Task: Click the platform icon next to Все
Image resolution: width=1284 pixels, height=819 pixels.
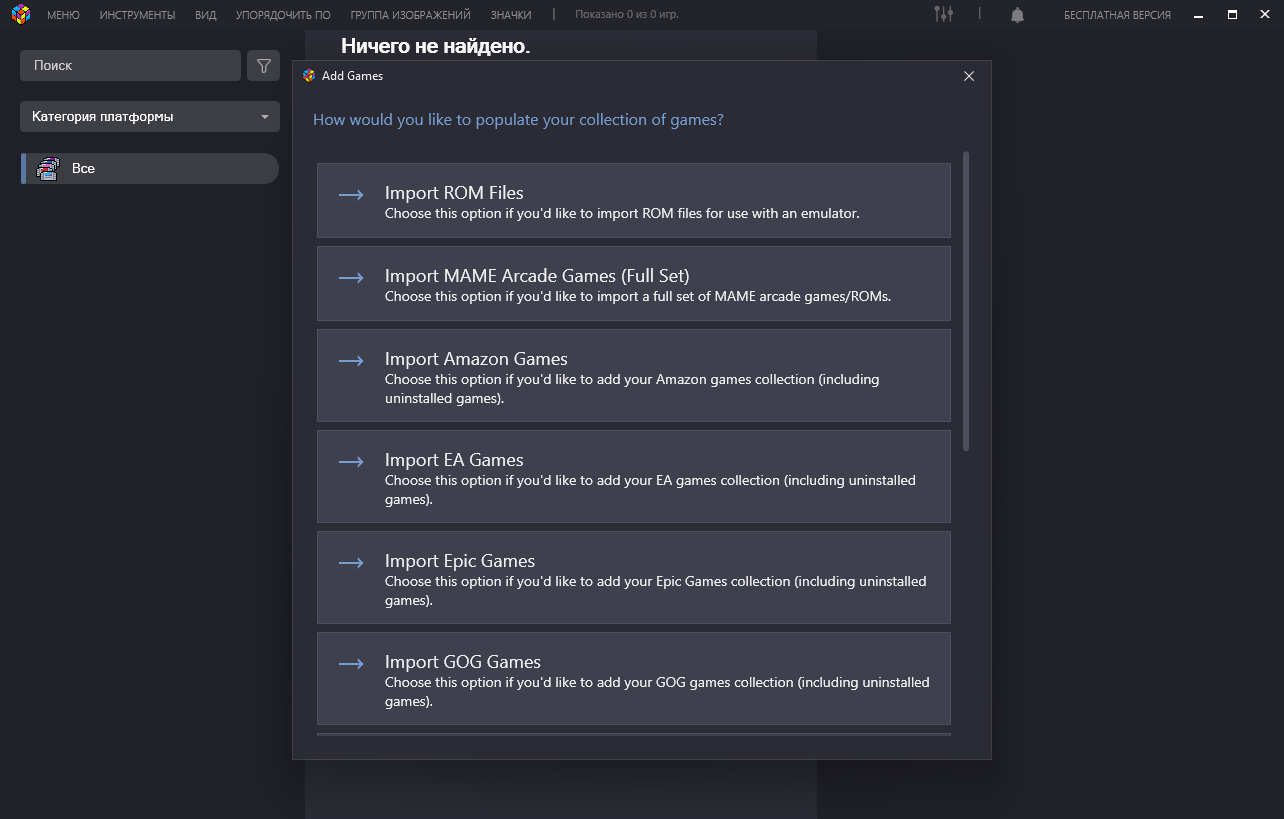Action: (x=48, y=169)
